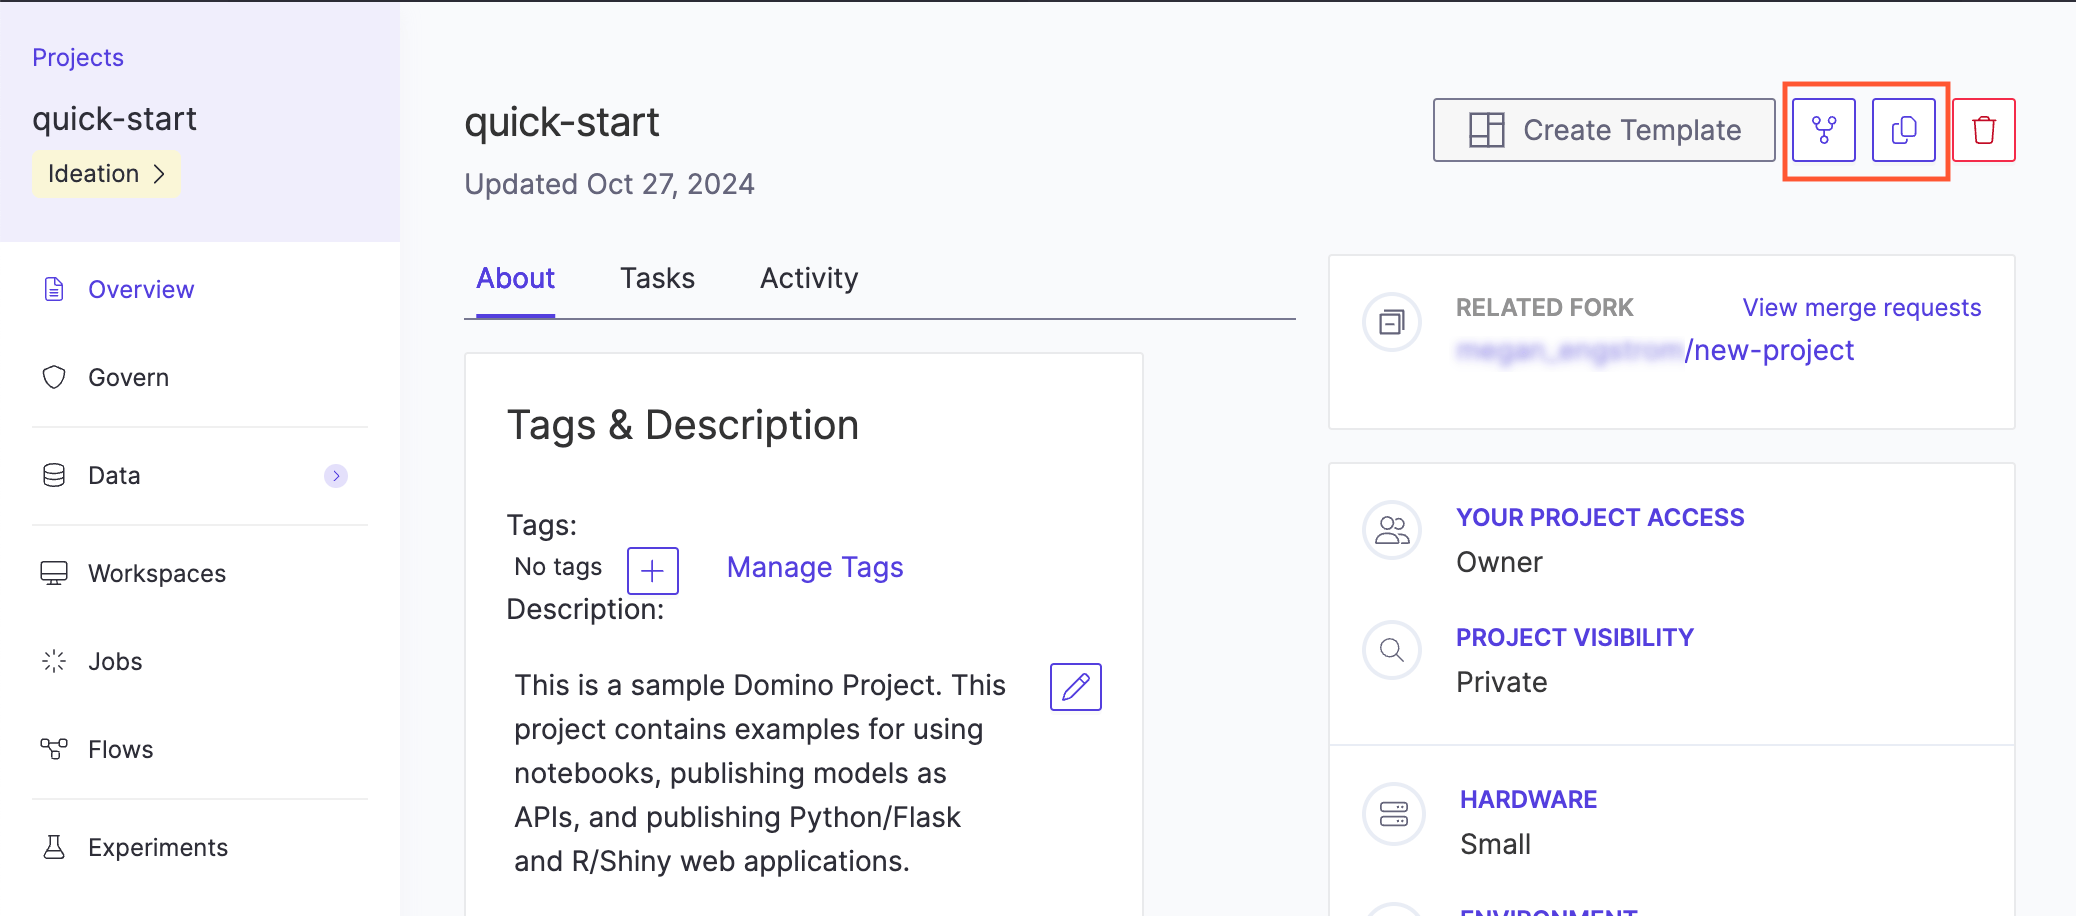Click the Your Project Access people icon
Screen dimensions: 2076x916
[x=1392, y=530]
